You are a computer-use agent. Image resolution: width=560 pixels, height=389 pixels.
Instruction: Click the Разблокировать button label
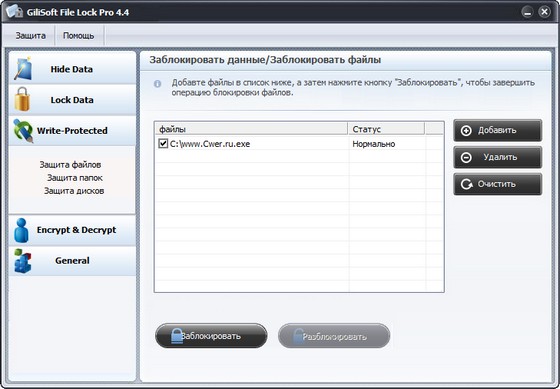(335, 337)
